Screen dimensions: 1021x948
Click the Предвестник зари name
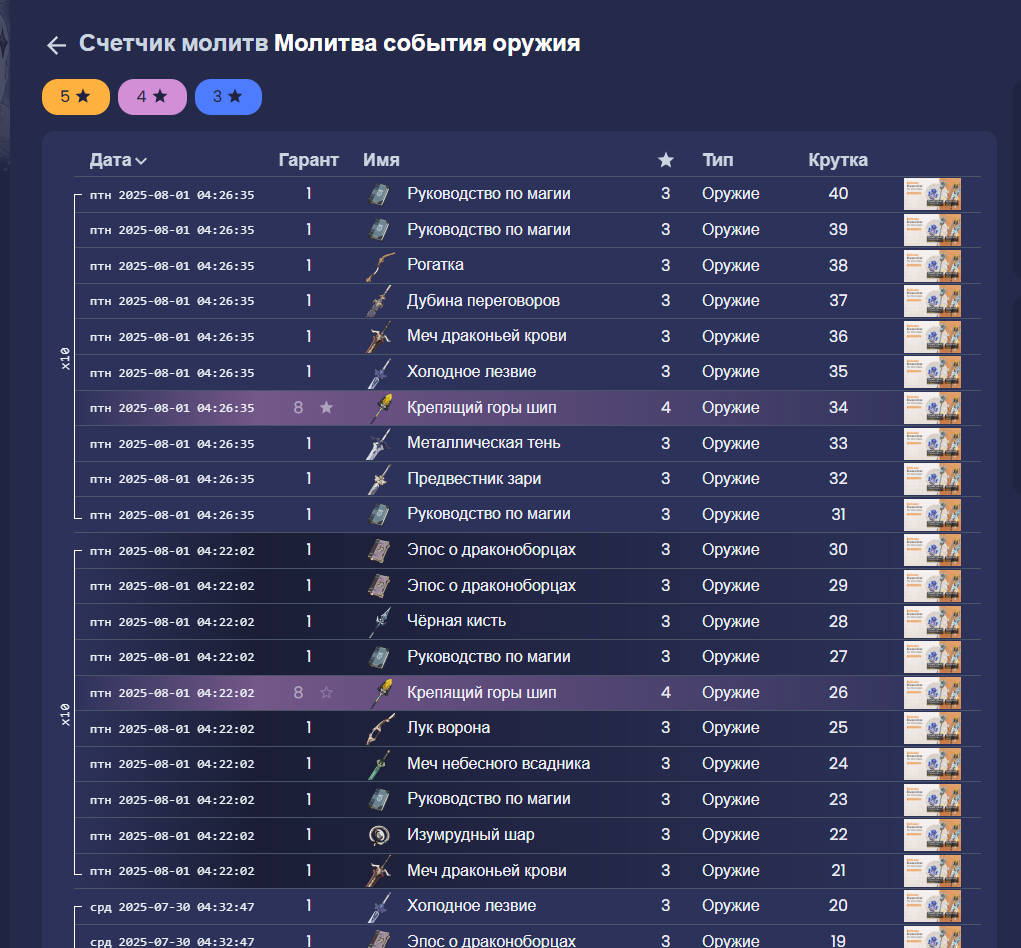point(474,479)
